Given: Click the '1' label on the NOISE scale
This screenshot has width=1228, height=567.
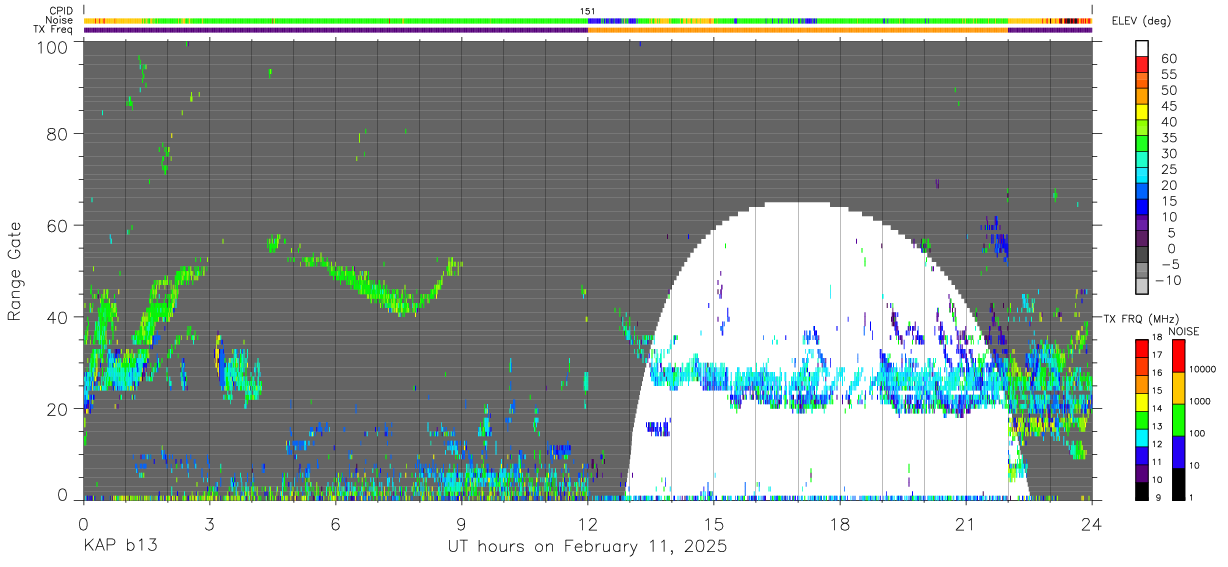Looking at the screenshot, I should click(1192, 497).
